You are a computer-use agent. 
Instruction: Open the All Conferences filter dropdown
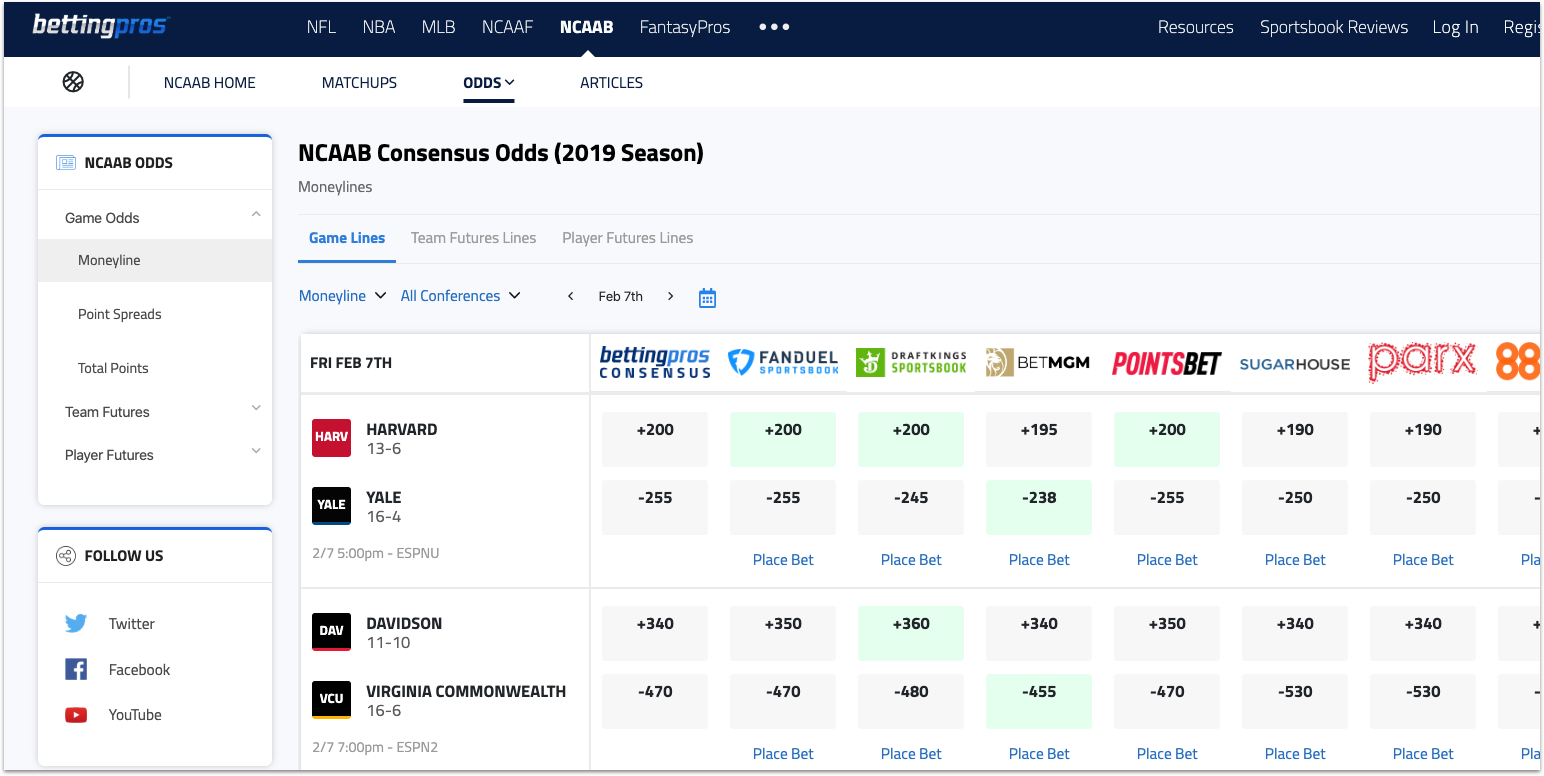click(x=461, y=296)
